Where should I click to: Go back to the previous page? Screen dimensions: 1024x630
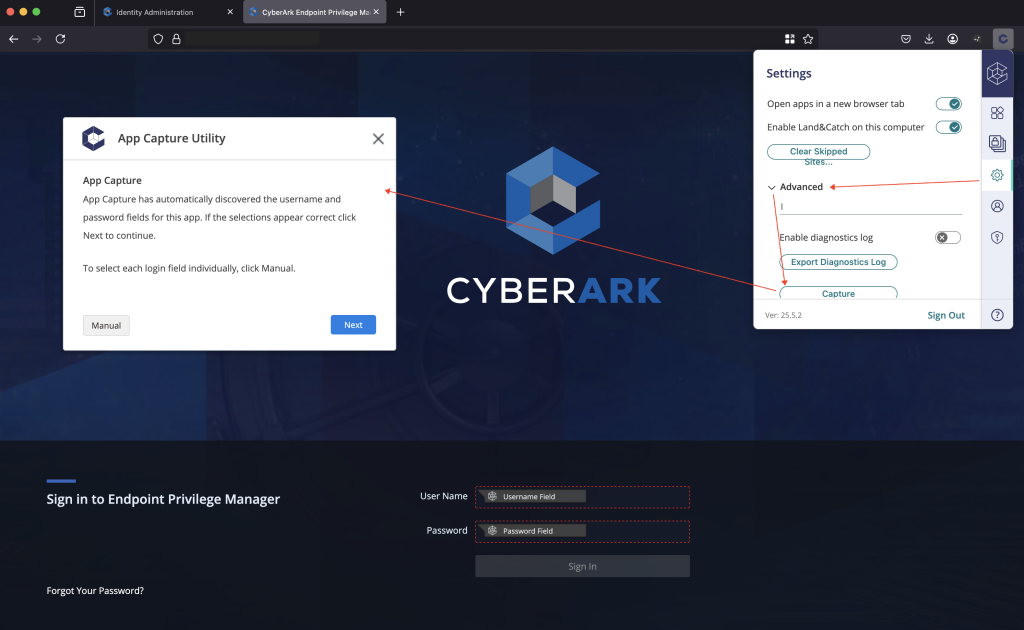(14, 39)
